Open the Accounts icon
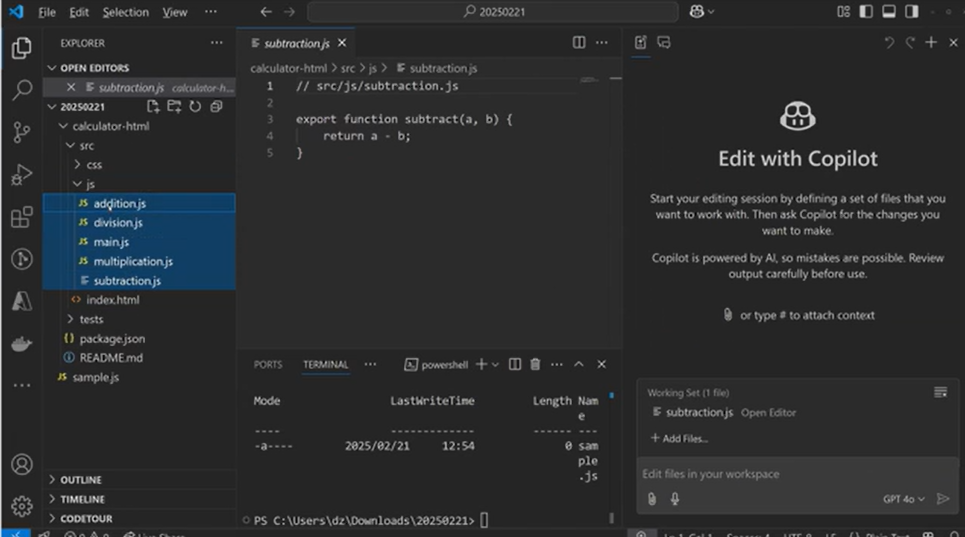965x537 pixels. [x=22, y=464]
